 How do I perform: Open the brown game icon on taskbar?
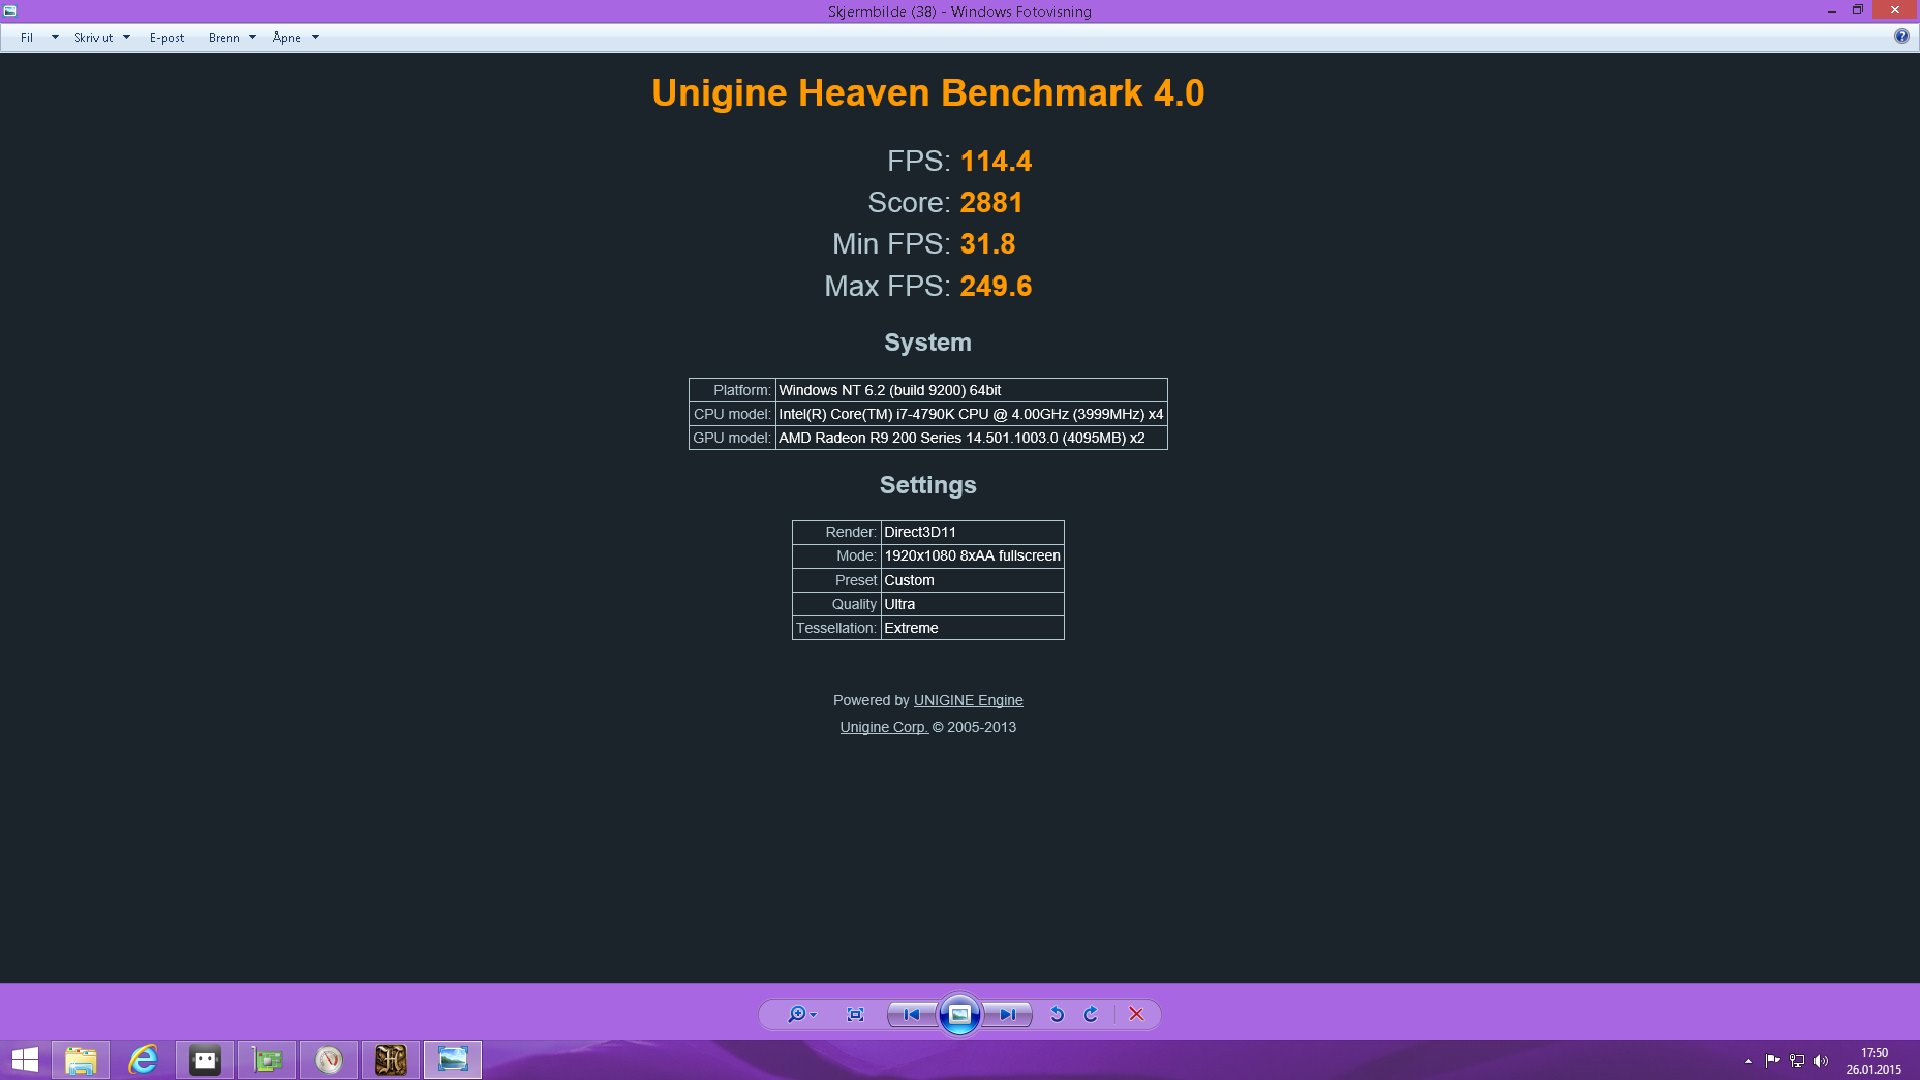pyautogui.click(x=391, y=1060)
